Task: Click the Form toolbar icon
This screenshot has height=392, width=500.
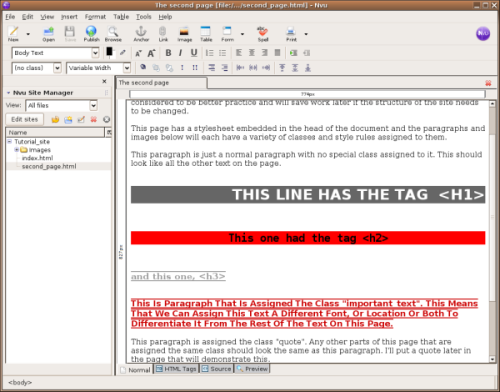Action: [x=227, y=33]
